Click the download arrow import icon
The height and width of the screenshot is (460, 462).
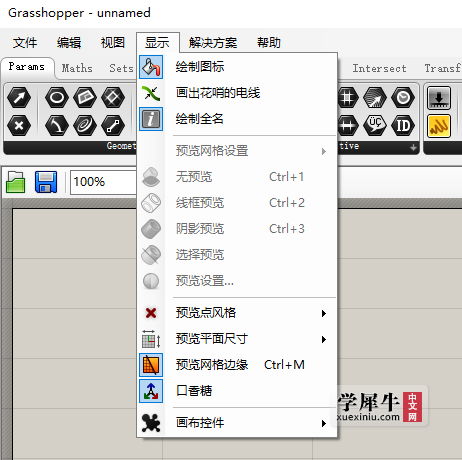point(439,98)
